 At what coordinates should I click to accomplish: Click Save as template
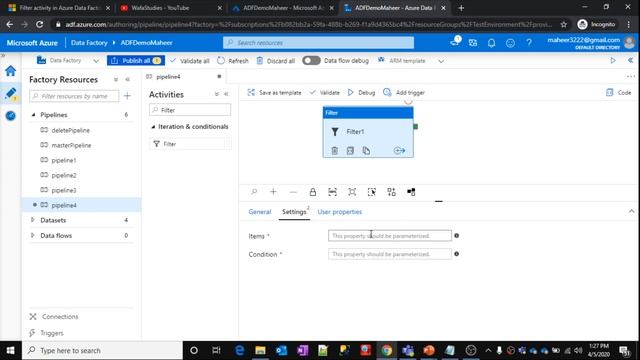(274, 93)
